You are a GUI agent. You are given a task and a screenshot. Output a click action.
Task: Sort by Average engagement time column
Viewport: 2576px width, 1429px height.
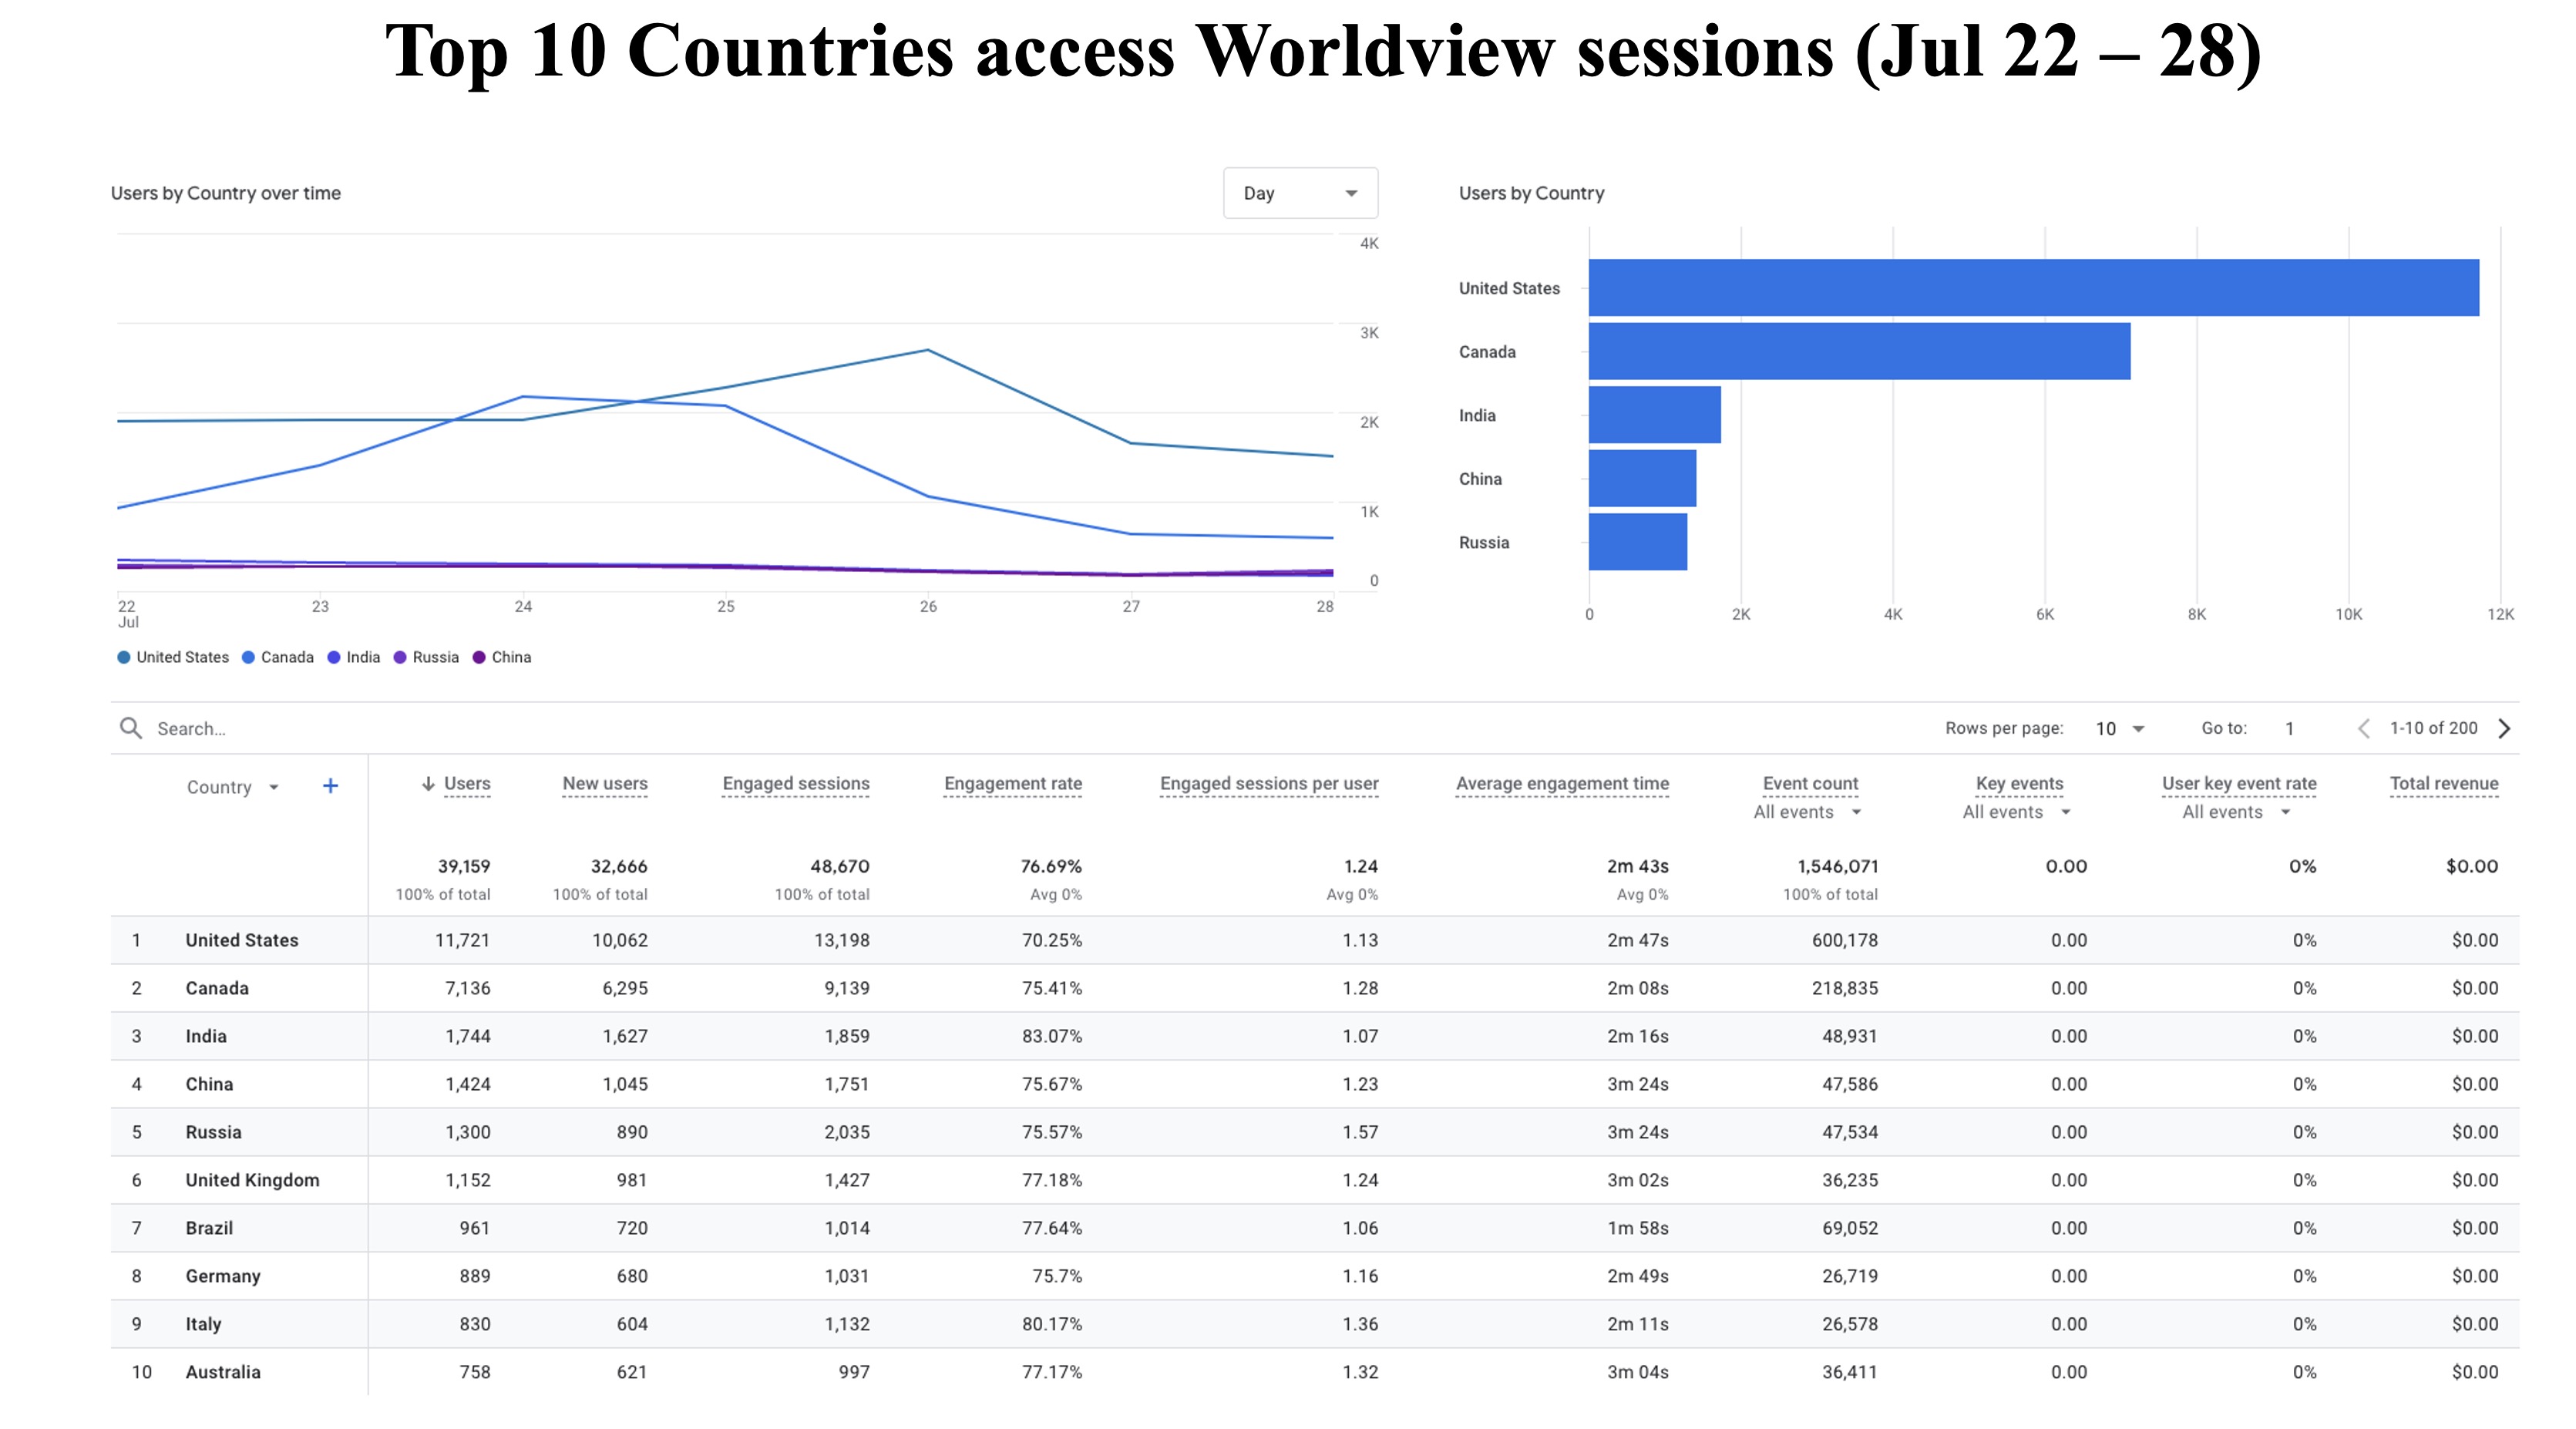(x=1562, y=784)
